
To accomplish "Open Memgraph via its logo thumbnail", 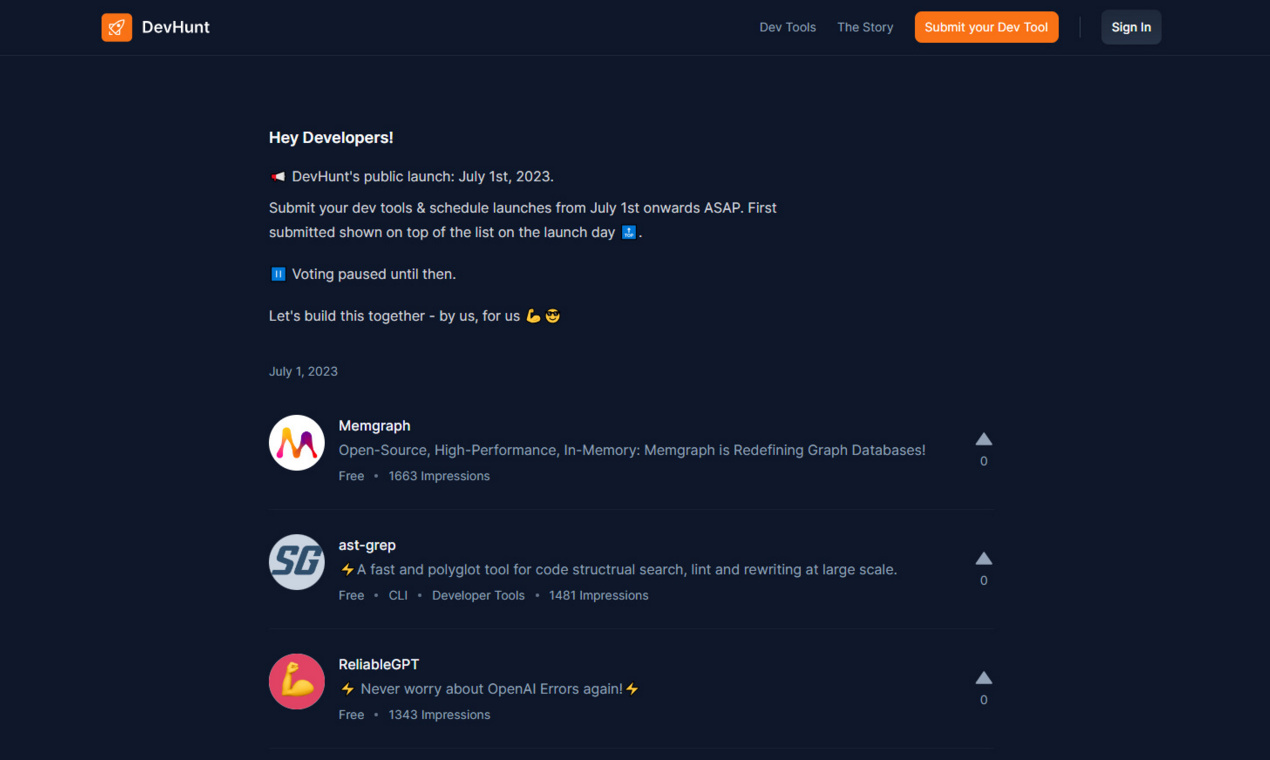I will click(296, 442).
